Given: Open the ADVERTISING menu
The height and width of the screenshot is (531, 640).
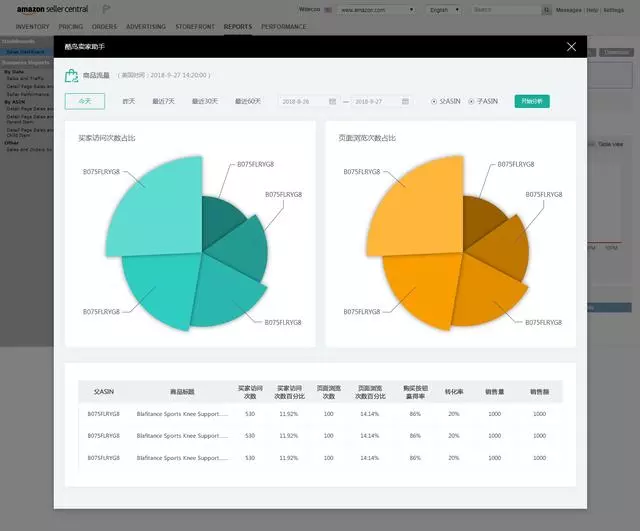Looking at the screenshot, I should click(146, 27).
